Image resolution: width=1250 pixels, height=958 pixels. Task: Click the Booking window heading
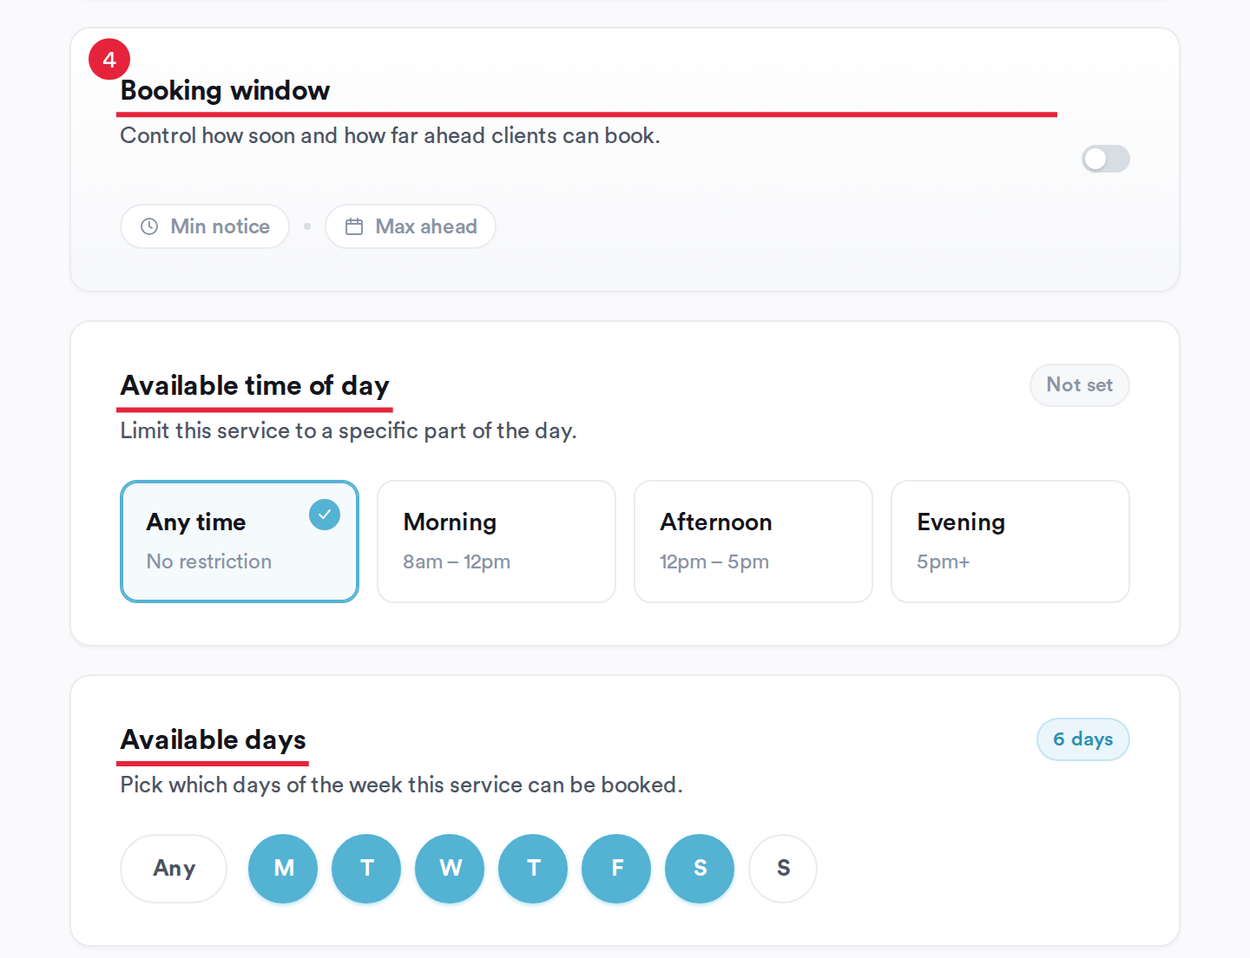tap(225, 91)
